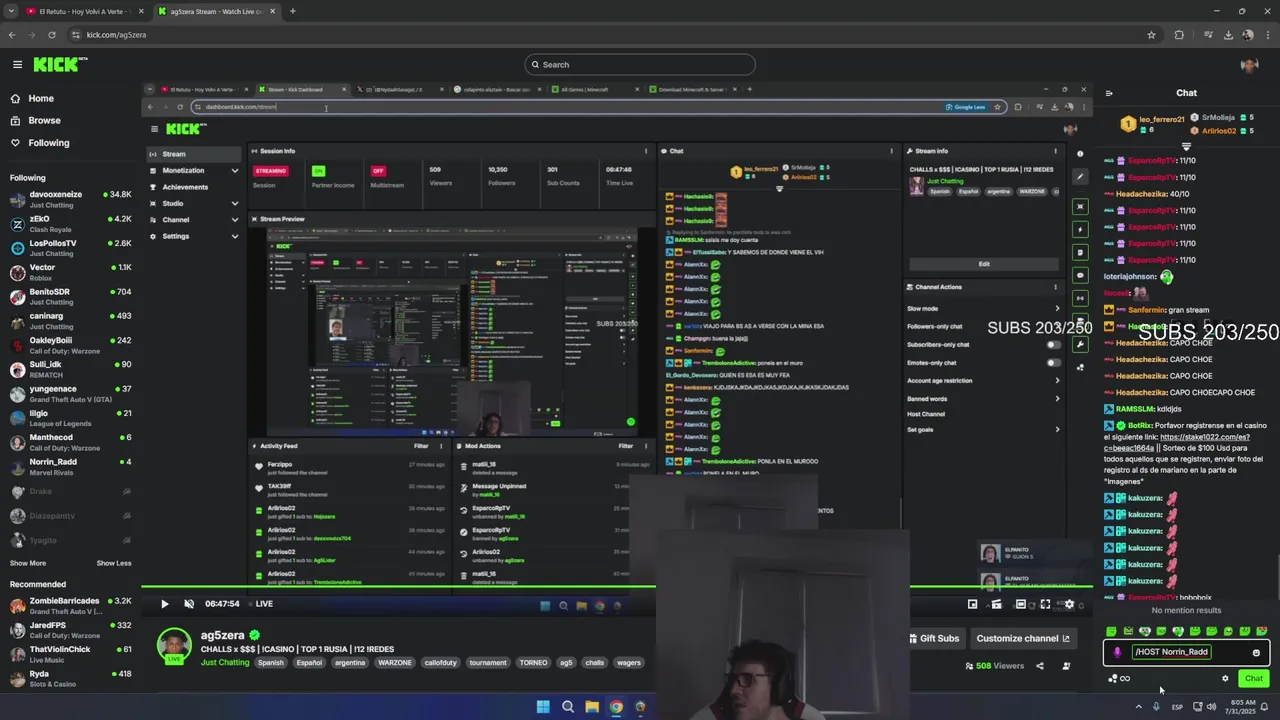
Task: Unmute the stream via the speaker icon
Action: click(x=189, y=604)
